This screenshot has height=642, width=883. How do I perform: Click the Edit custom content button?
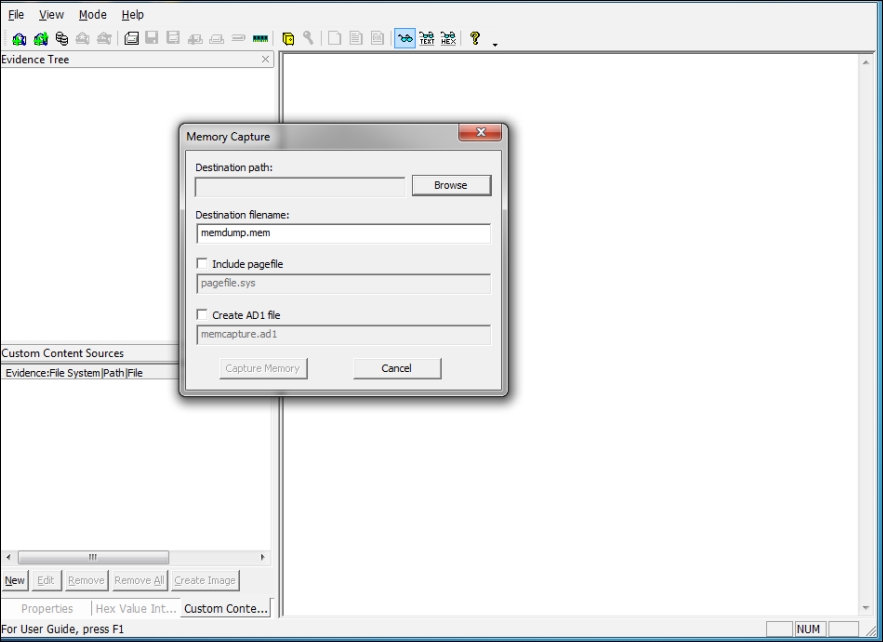[46, 580]
